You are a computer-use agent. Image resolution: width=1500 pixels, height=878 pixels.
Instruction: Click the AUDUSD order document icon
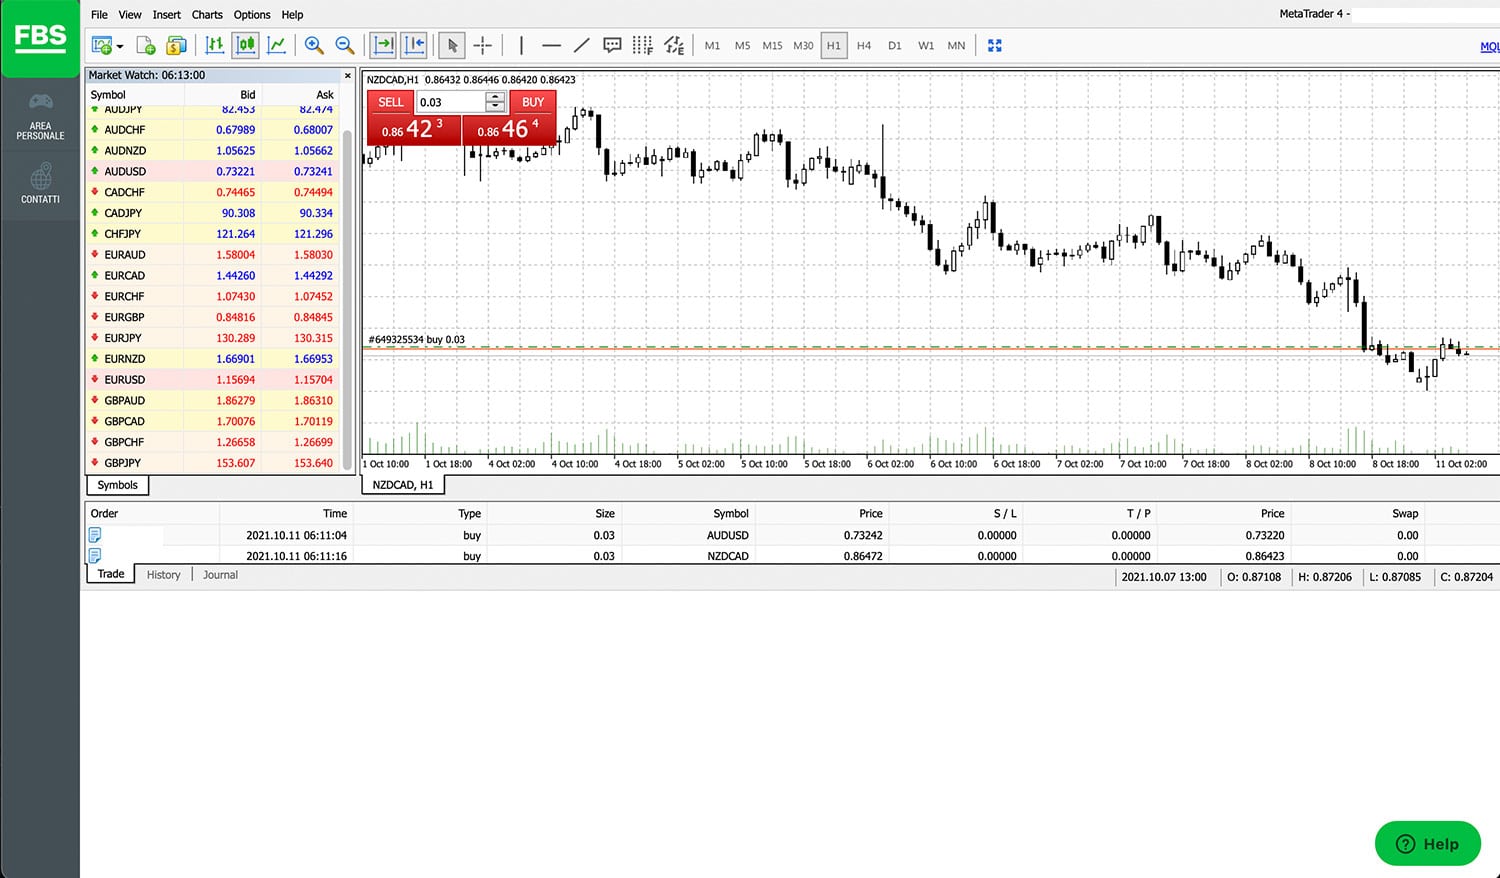point(95,535)
